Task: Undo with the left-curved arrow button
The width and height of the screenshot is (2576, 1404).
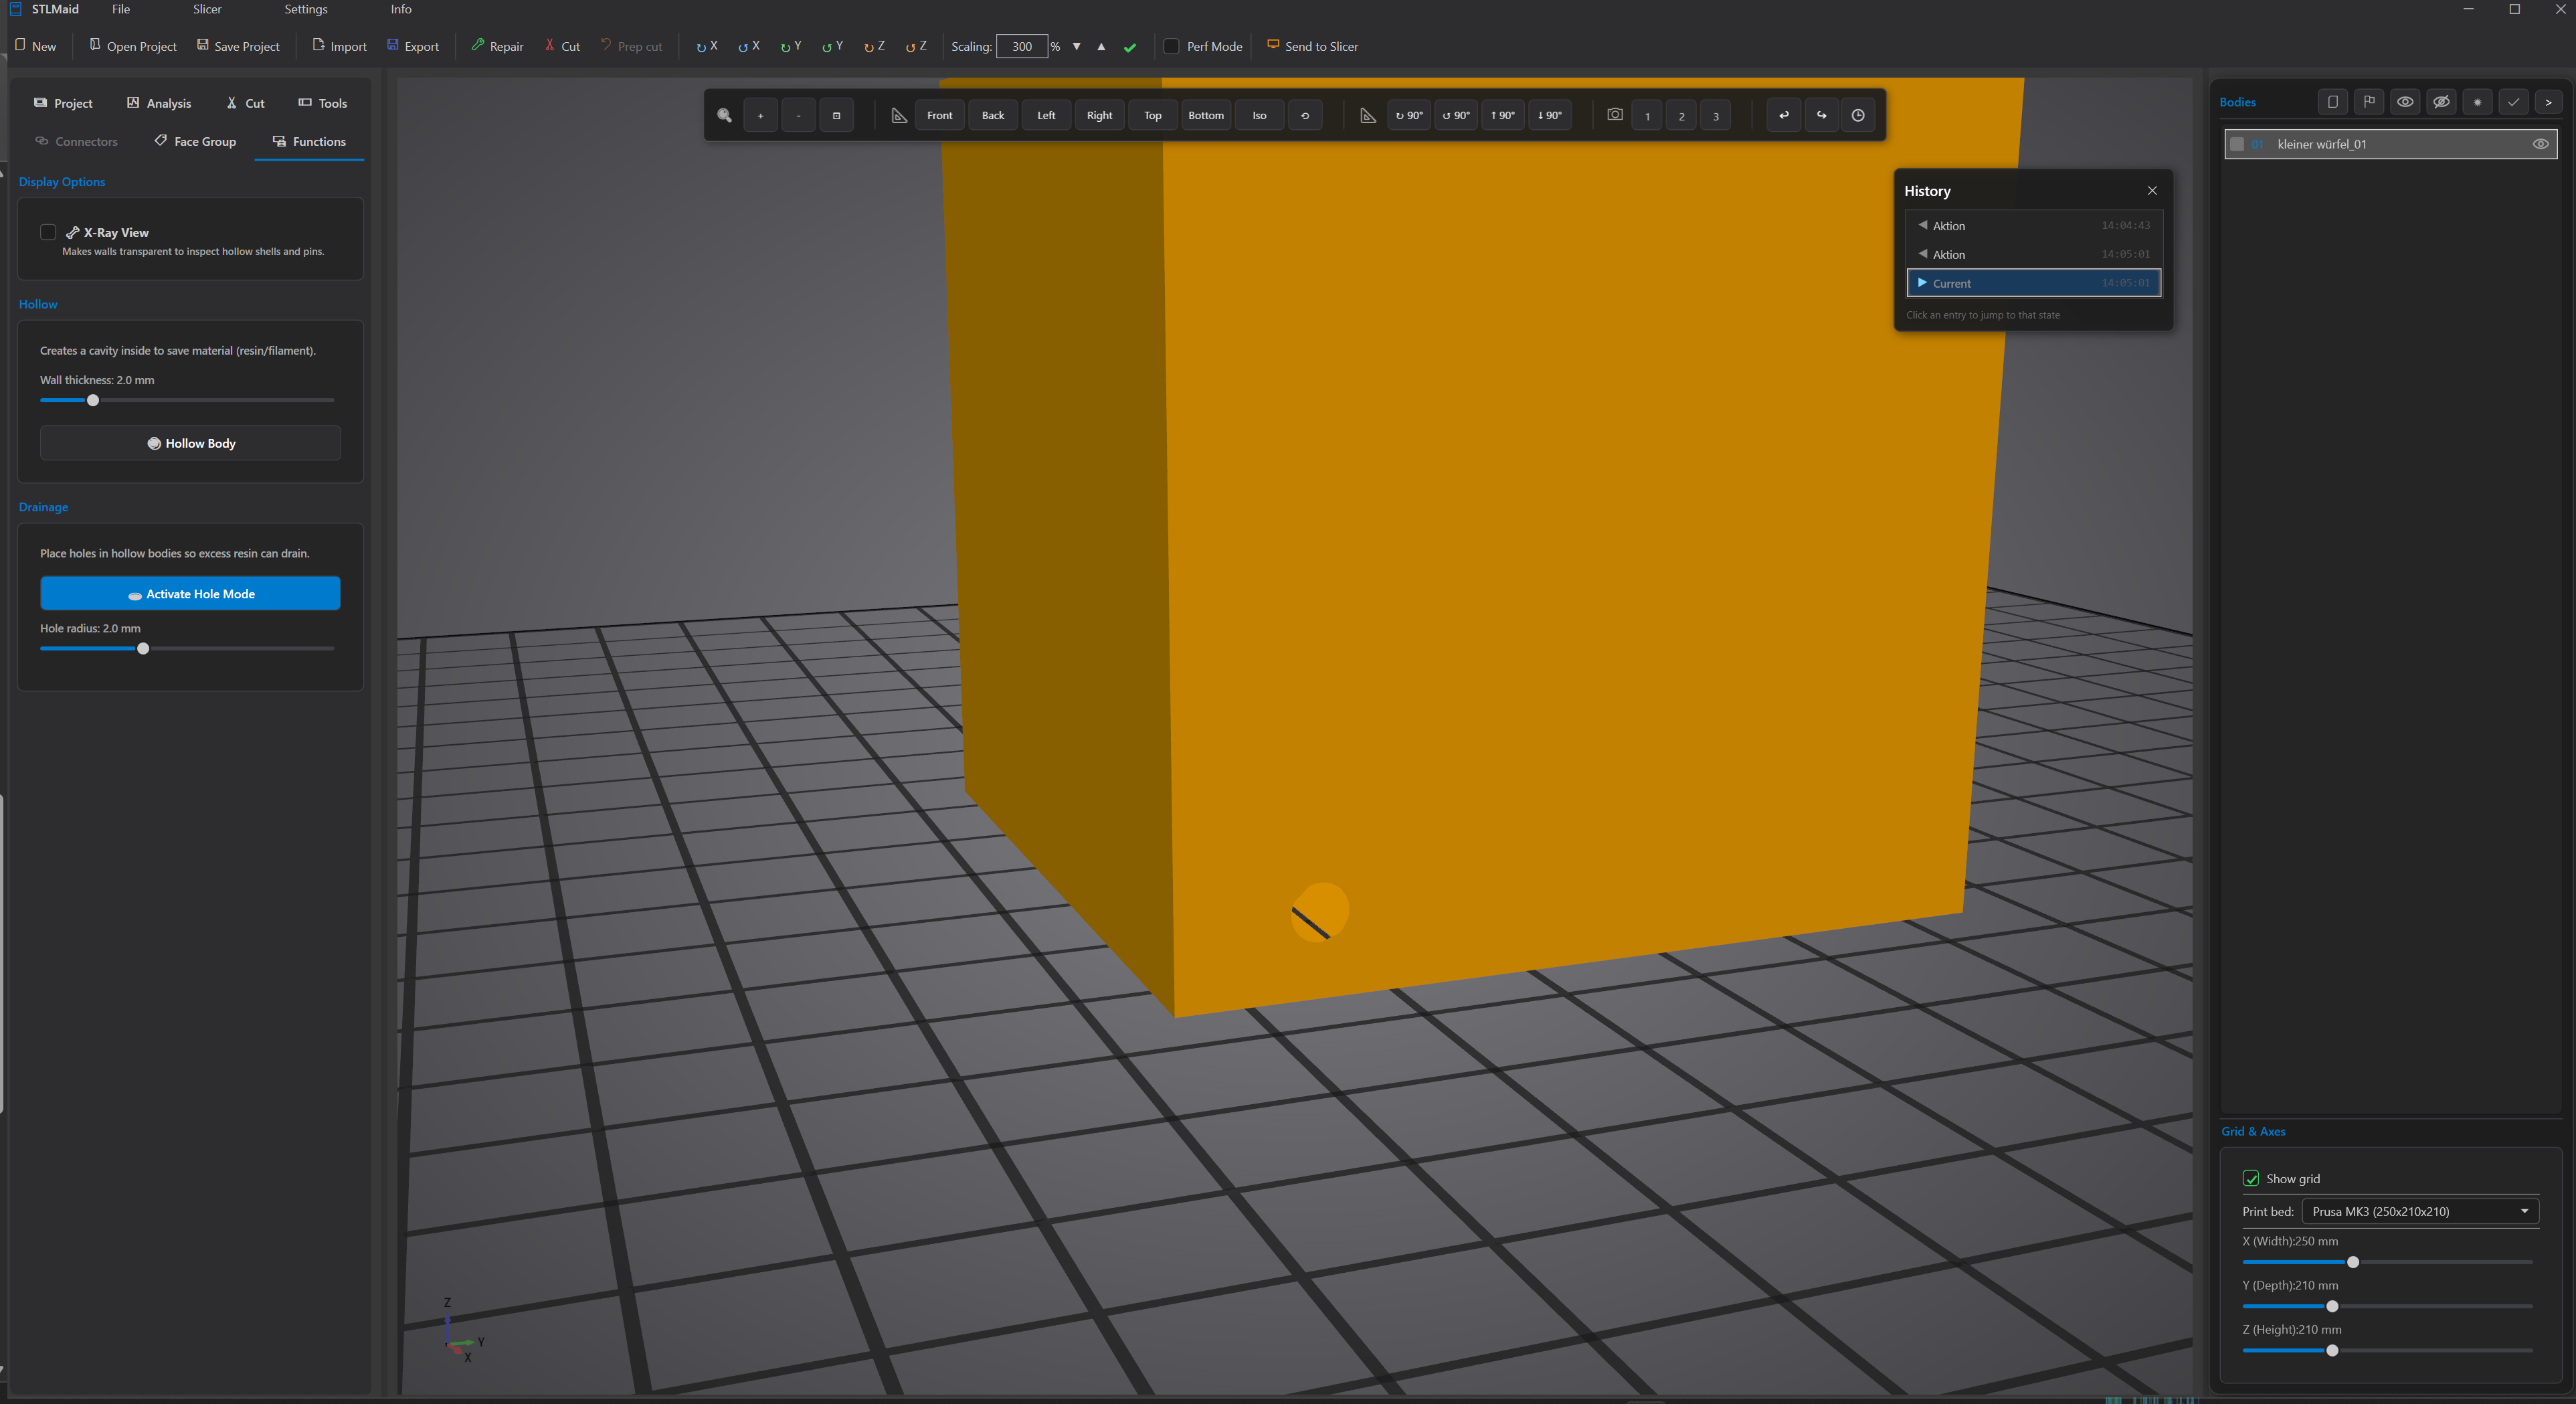Action: pyautogui.click(x=1784, y=115)
